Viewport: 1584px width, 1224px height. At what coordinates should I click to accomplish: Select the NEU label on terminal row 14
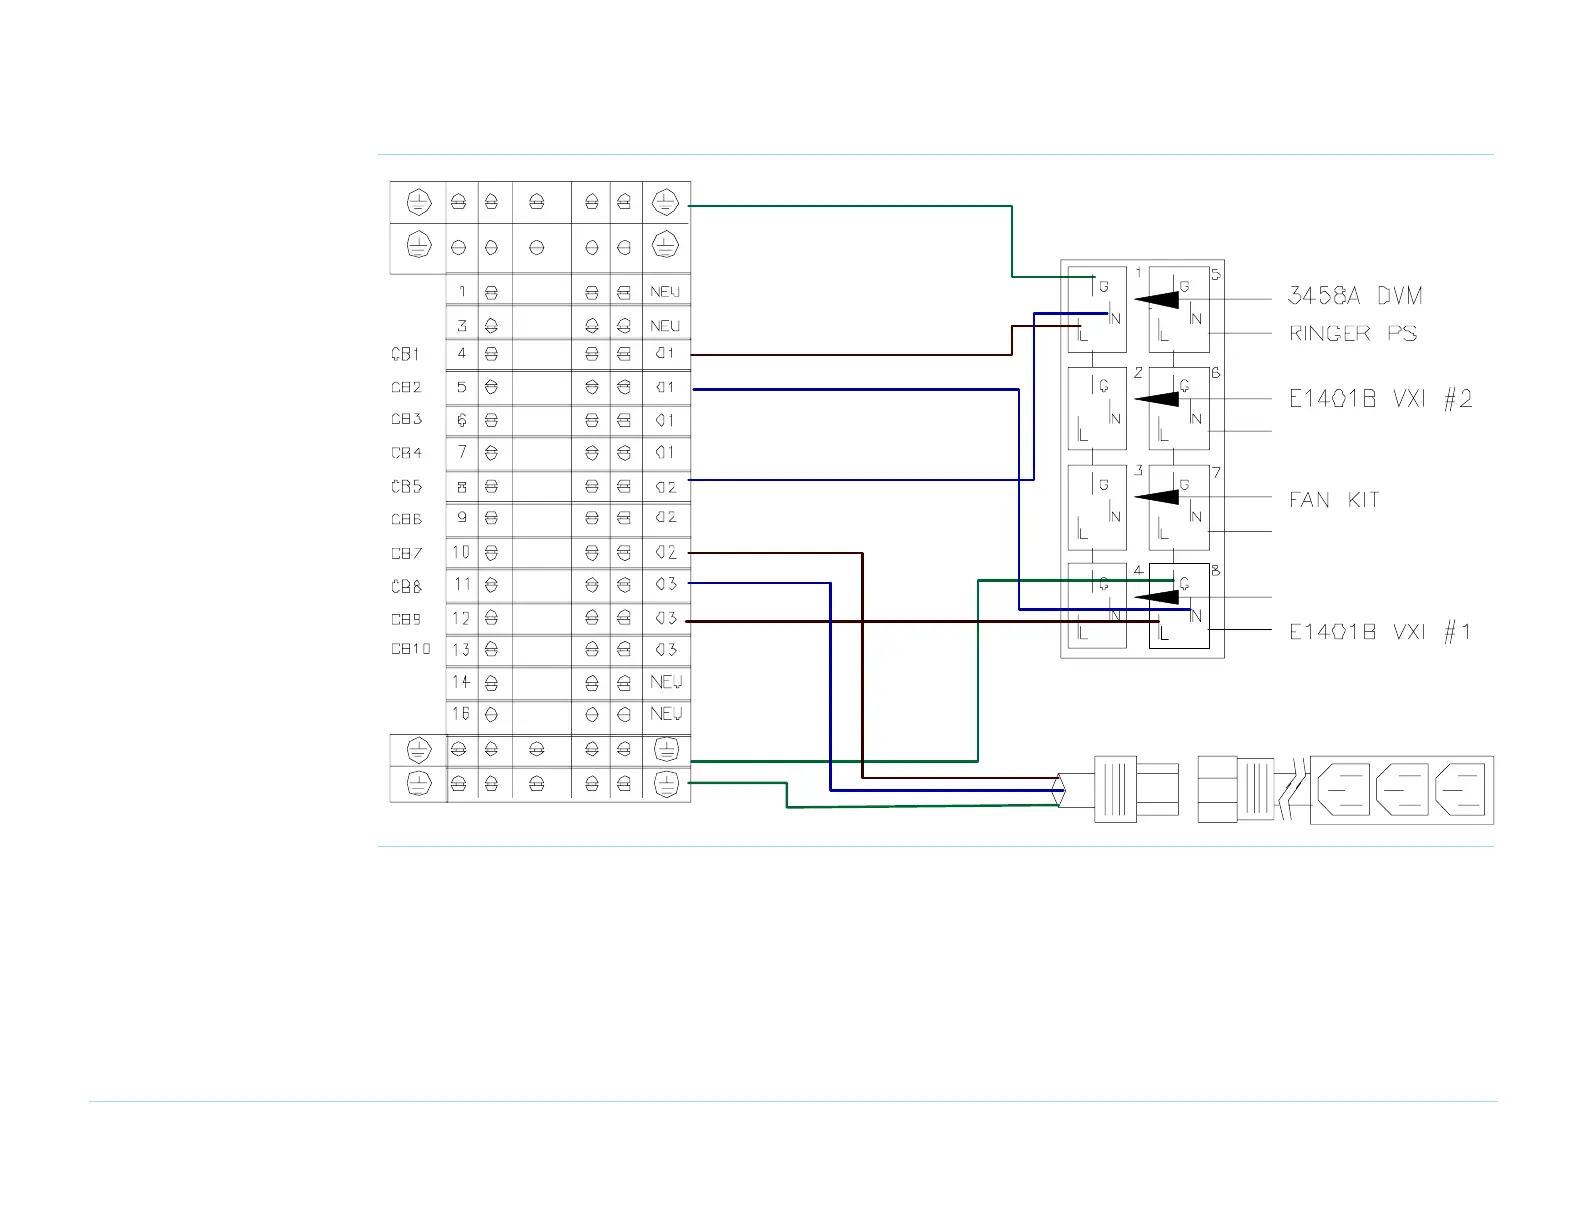[x=666, y=682]
